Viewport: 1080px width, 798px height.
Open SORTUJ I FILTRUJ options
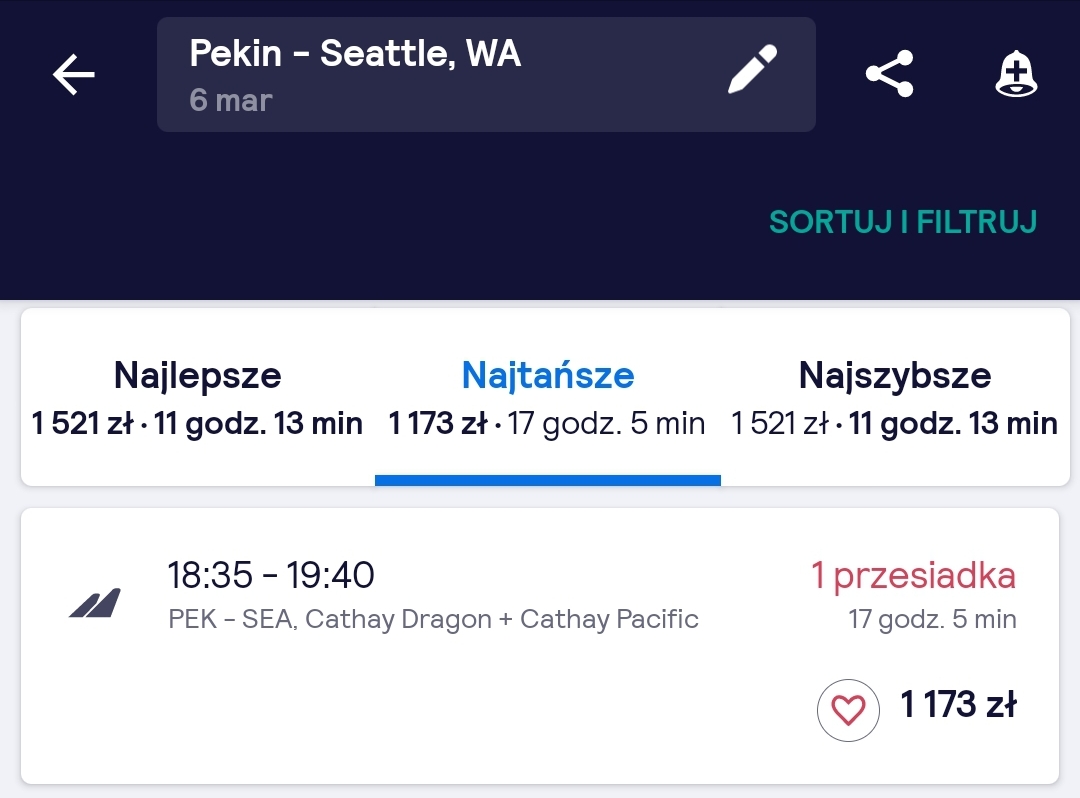(x=903, y=222)
